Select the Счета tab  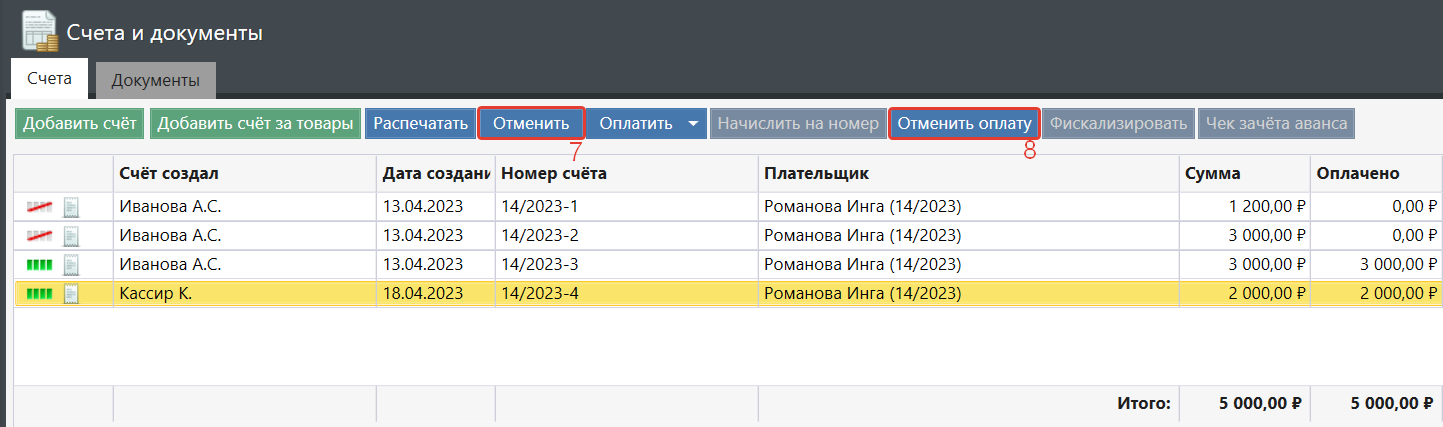(49, 78)
